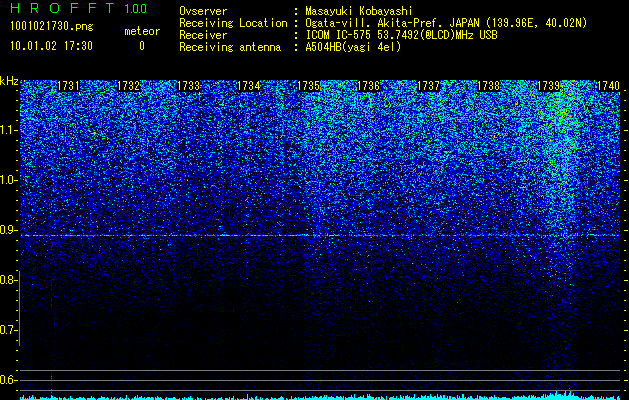
Task: Click the 1731 time marker
Action: [69, 86]
